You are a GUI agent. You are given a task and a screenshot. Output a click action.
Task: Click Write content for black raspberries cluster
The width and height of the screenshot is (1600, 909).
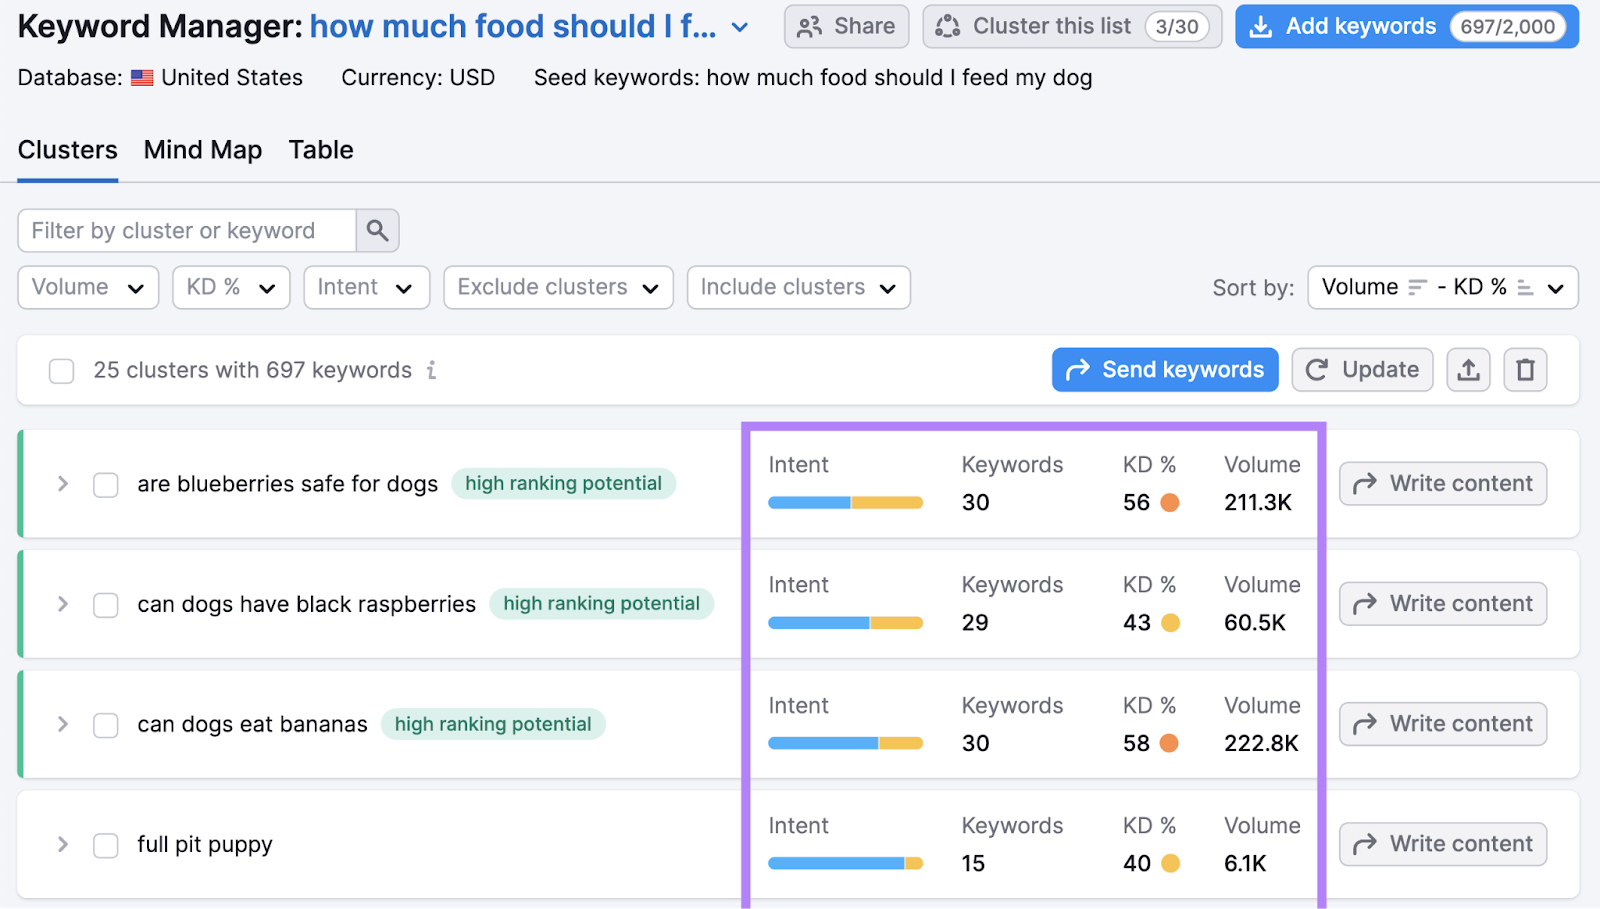1443,604
